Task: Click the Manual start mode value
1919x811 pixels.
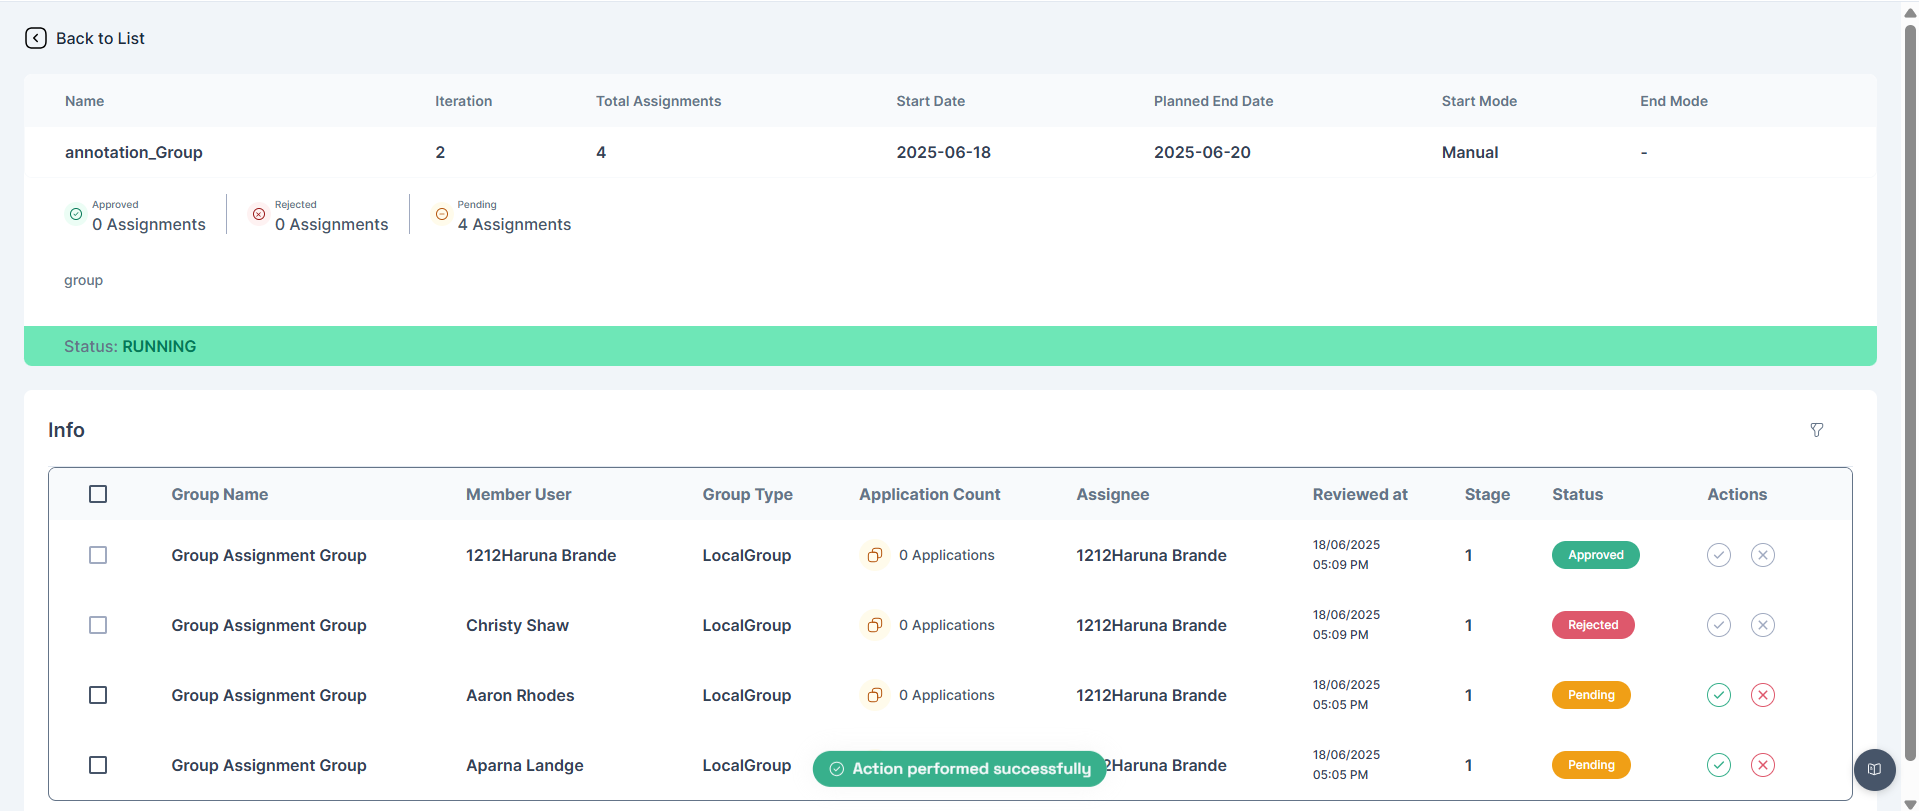Action: (x=1470, y=152)
